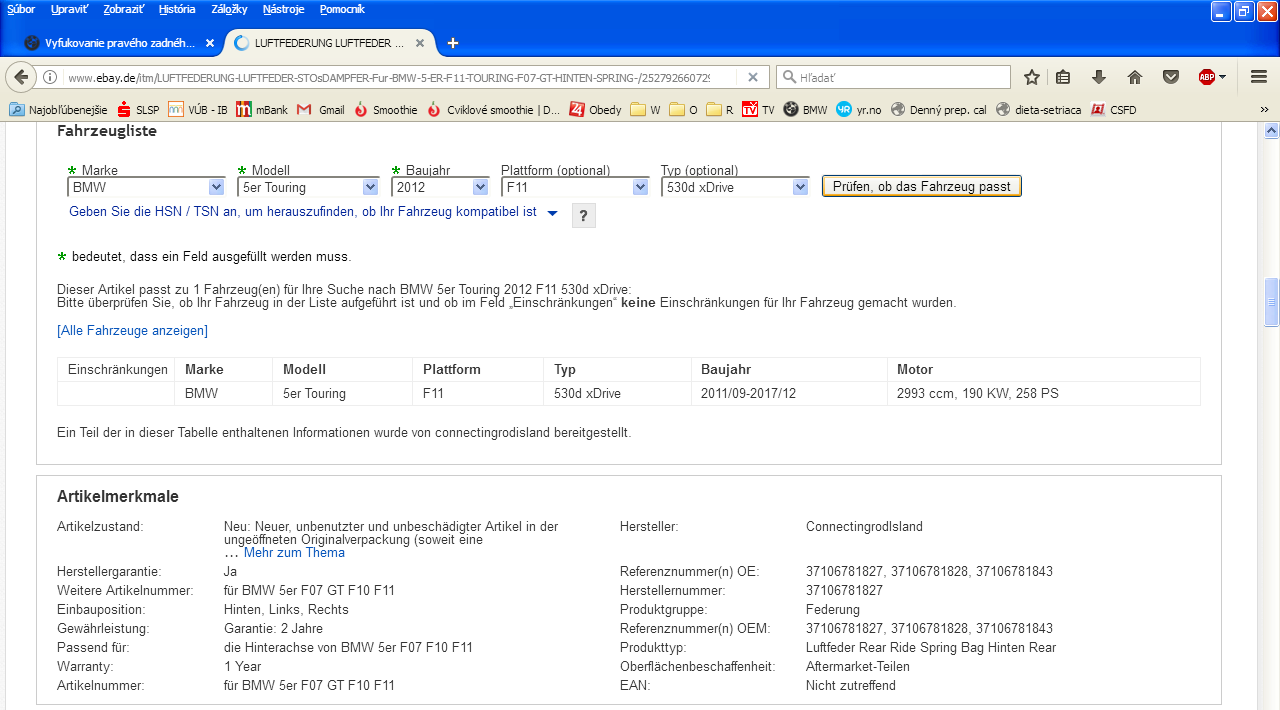The image size is (1280, 710).
Task: Open a new tab with plus button
Action: point(453,43)
